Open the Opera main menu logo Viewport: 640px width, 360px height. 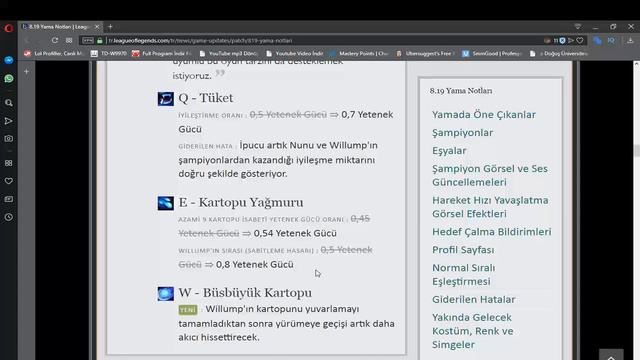9,28
